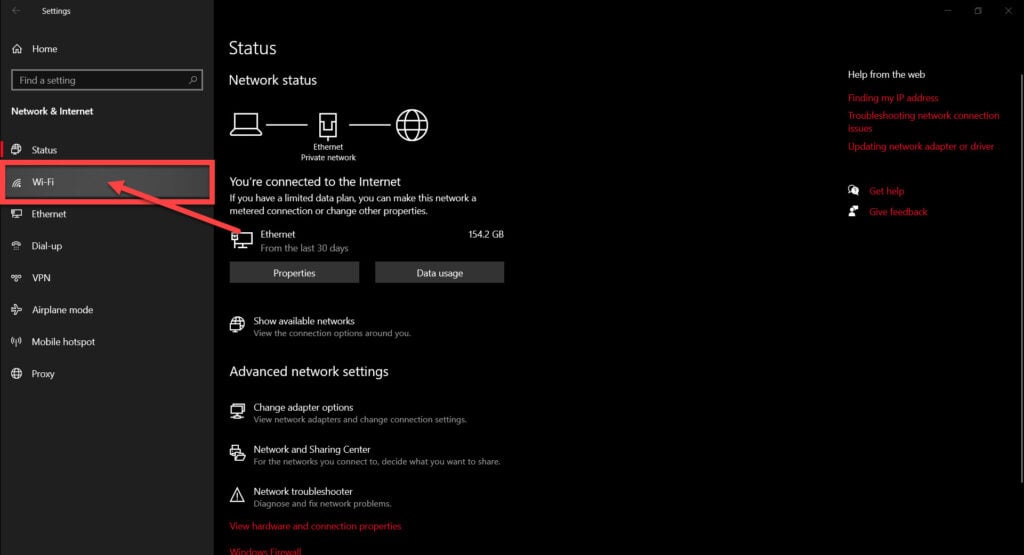1024x555 pixels.
Task: Open the Wi-Fi settings page
Action: click(x=107, y=182)
